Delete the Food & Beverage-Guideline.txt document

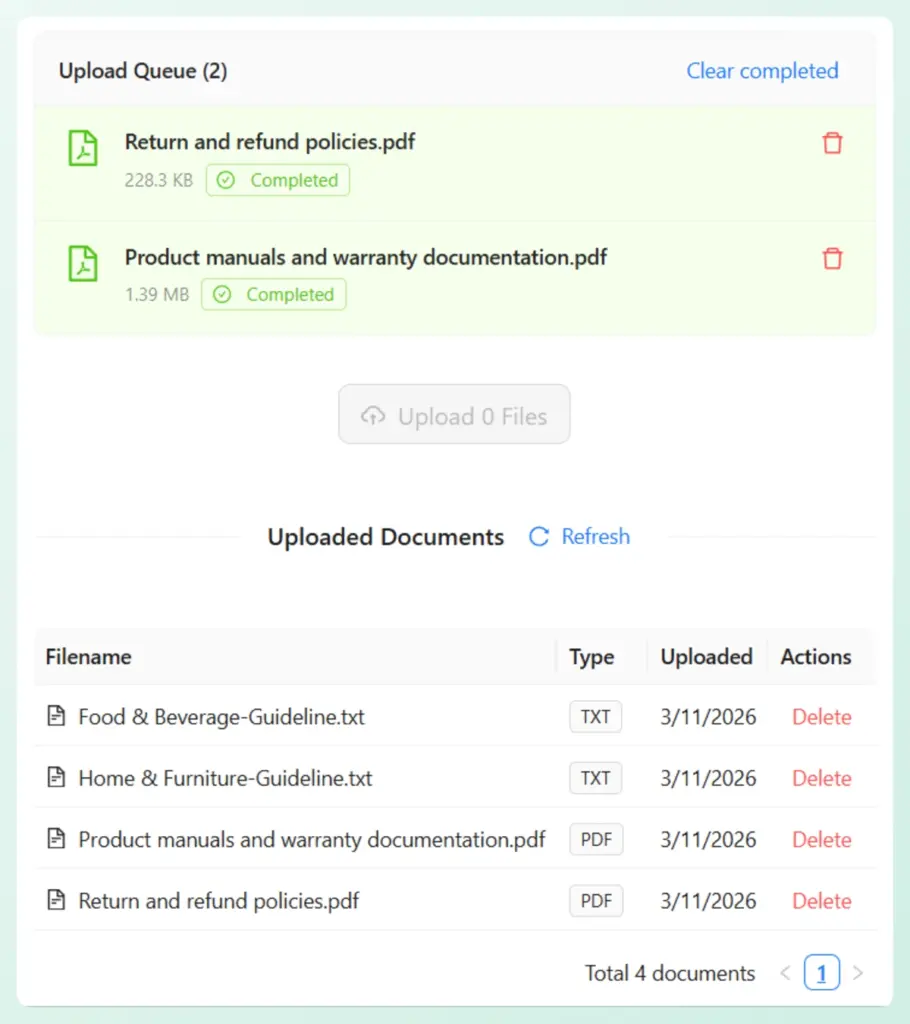[x=821, y=716]
